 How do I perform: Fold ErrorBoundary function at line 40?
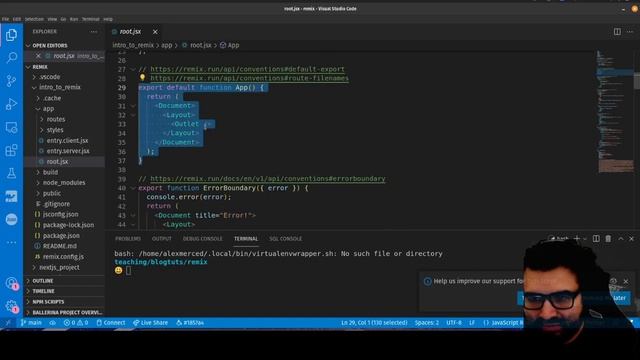click(133, 188)
